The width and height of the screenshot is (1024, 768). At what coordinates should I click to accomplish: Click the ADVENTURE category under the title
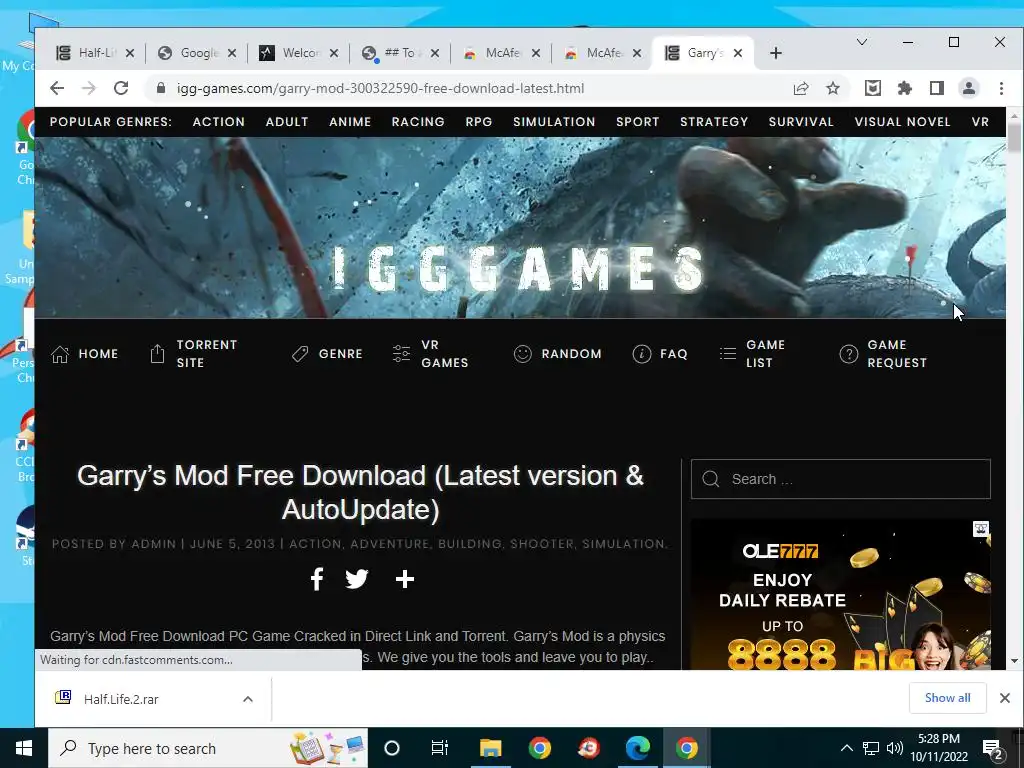point(389,544)
